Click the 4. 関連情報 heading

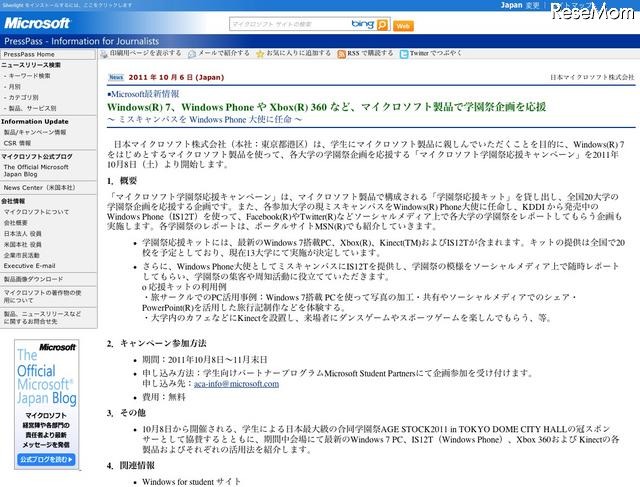[131, 465]
